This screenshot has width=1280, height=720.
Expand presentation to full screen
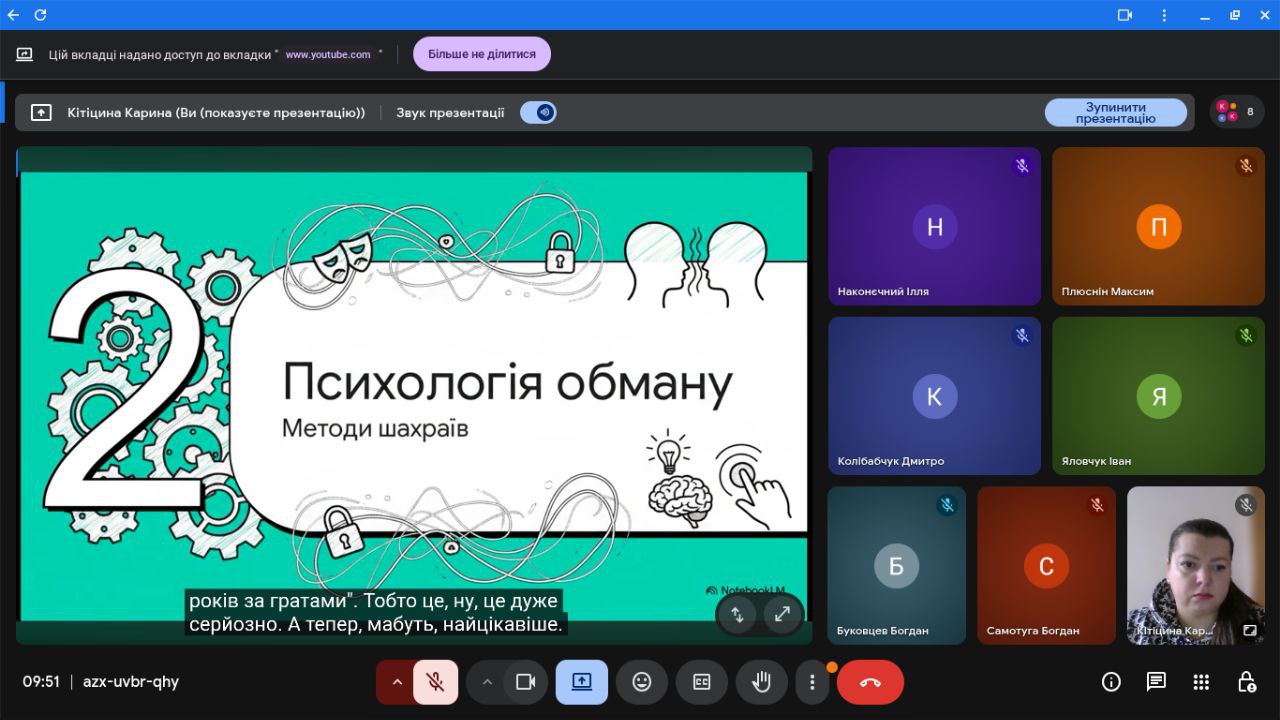tap(783, 614)
